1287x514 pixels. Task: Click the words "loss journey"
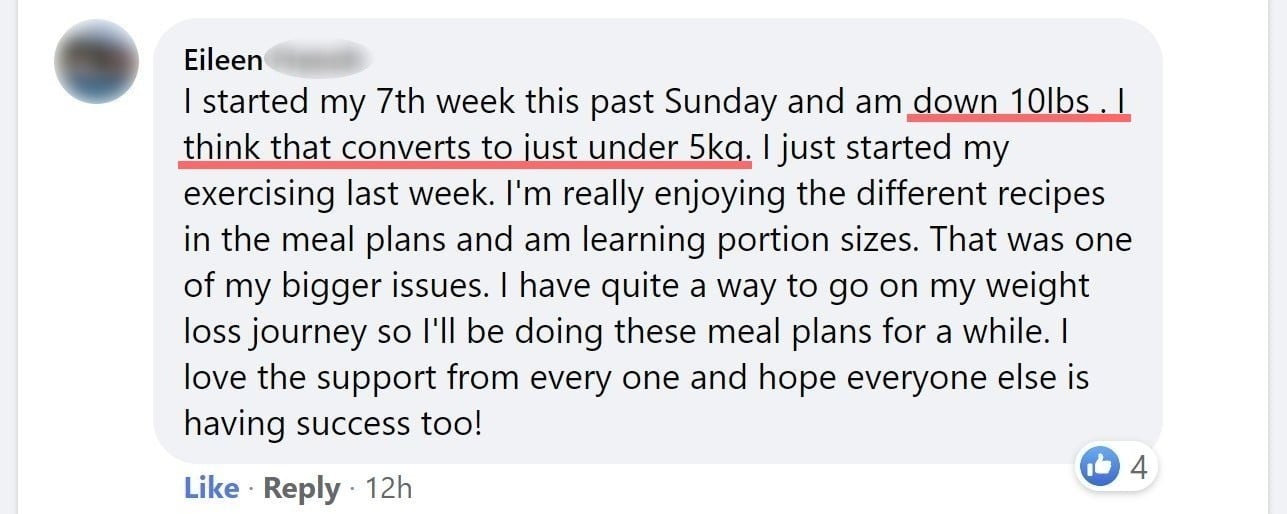(275, 332)
